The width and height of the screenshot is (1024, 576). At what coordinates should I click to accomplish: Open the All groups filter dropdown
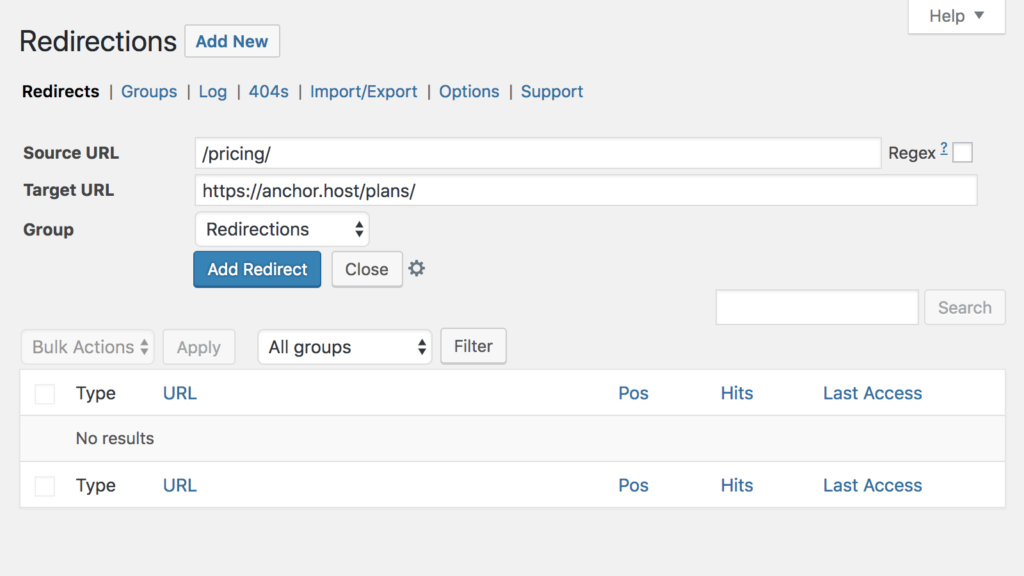point(345,347)
